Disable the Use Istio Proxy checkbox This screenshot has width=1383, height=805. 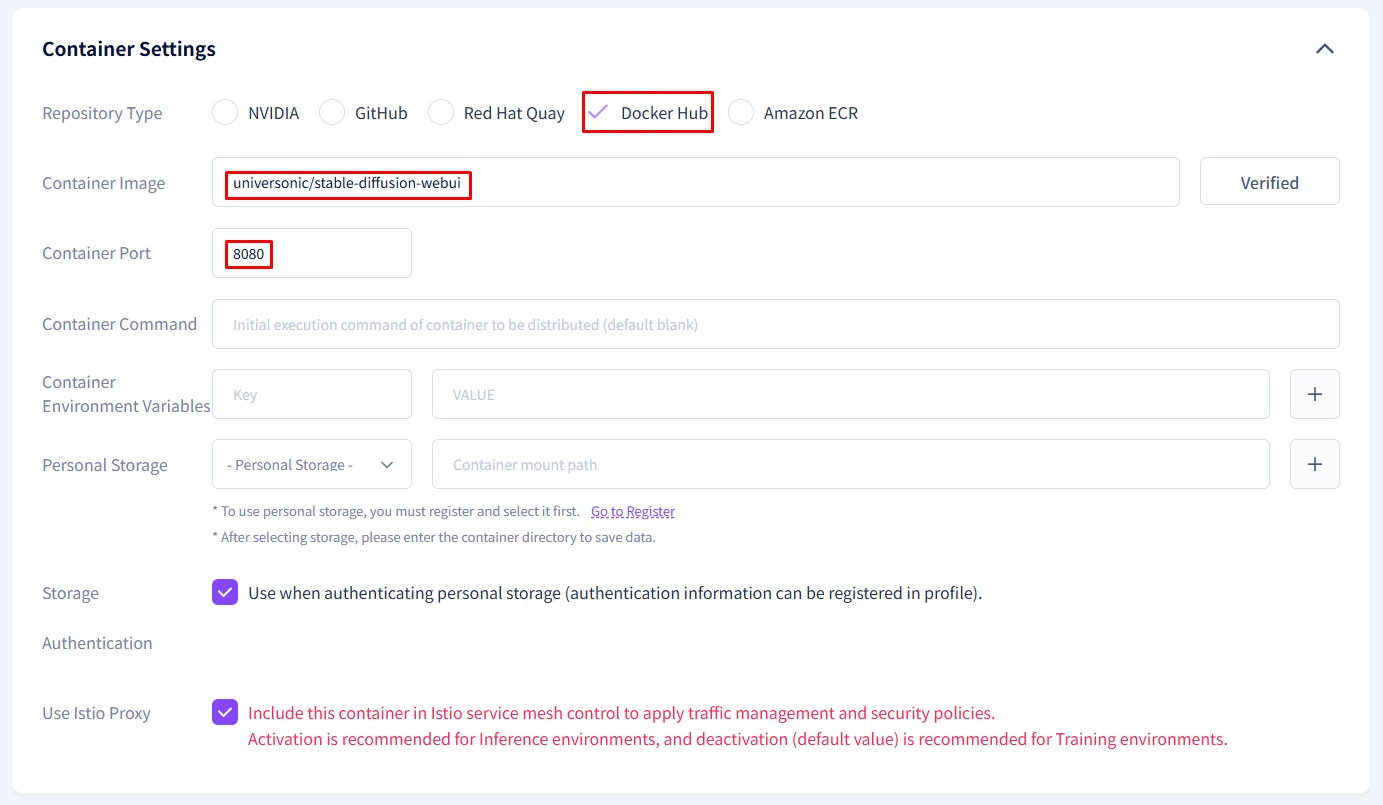pyautogui.click(x=225, y=713)
